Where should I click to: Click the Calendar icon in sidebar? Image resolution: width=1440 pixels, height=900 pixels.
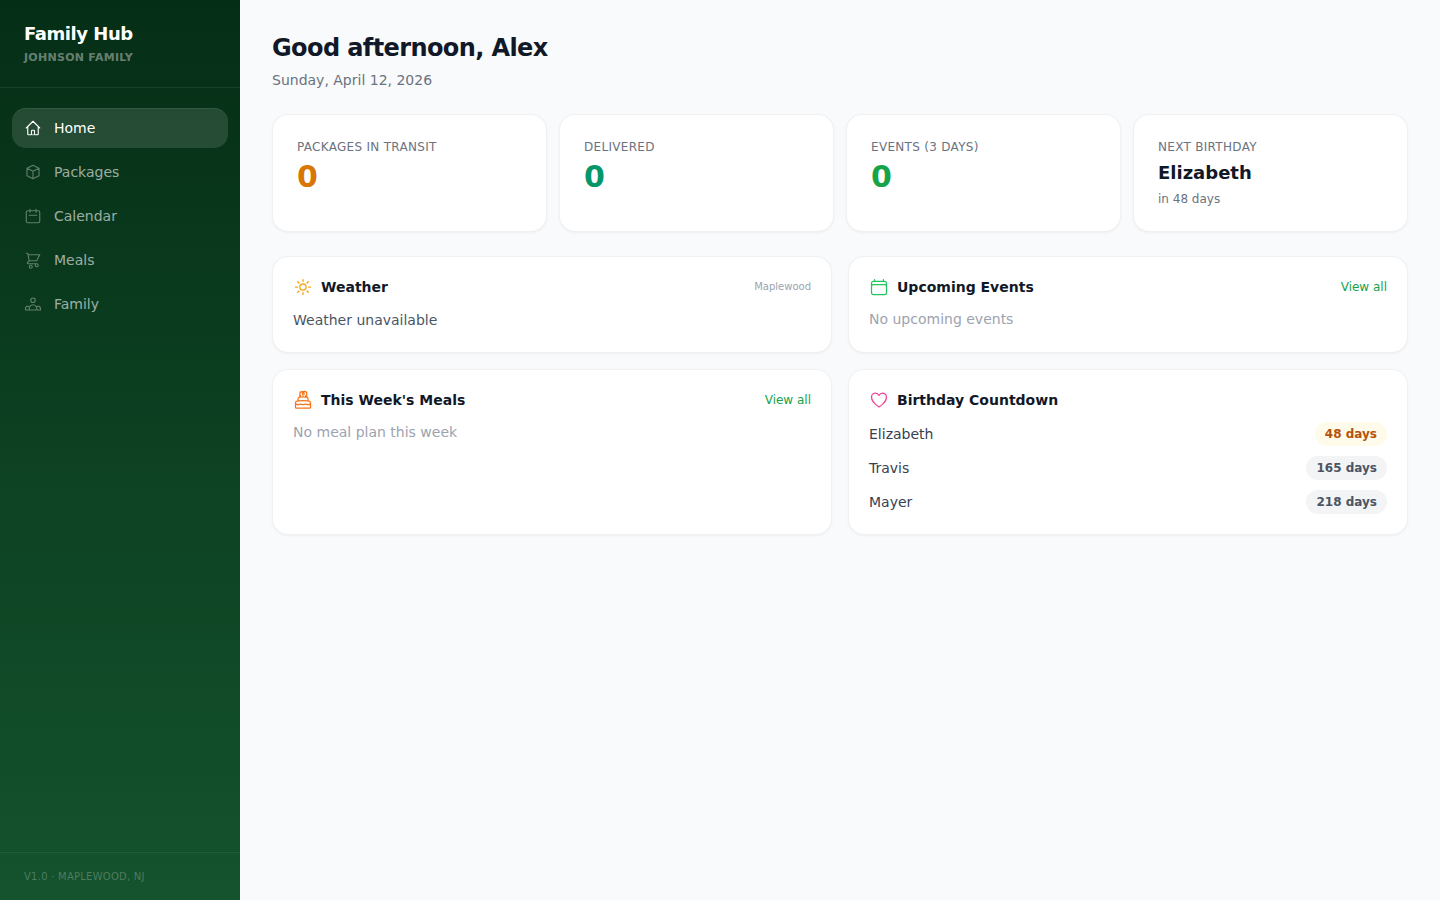pyautogui.click(x=33, y=216)
